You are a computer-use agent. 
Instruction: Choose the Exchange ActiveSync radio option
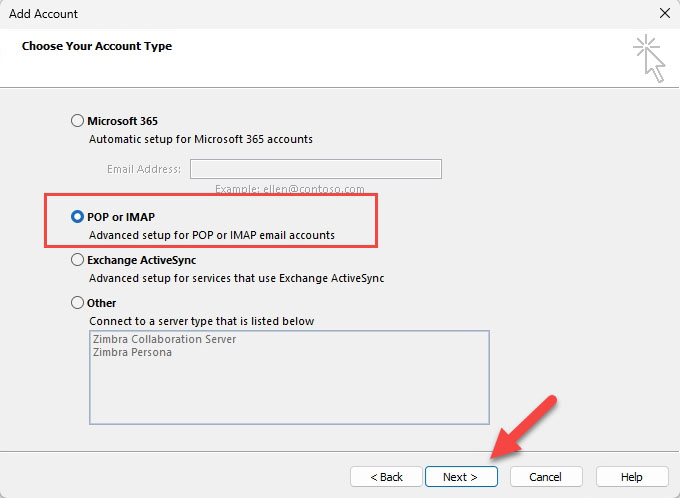tap(78, 260)
